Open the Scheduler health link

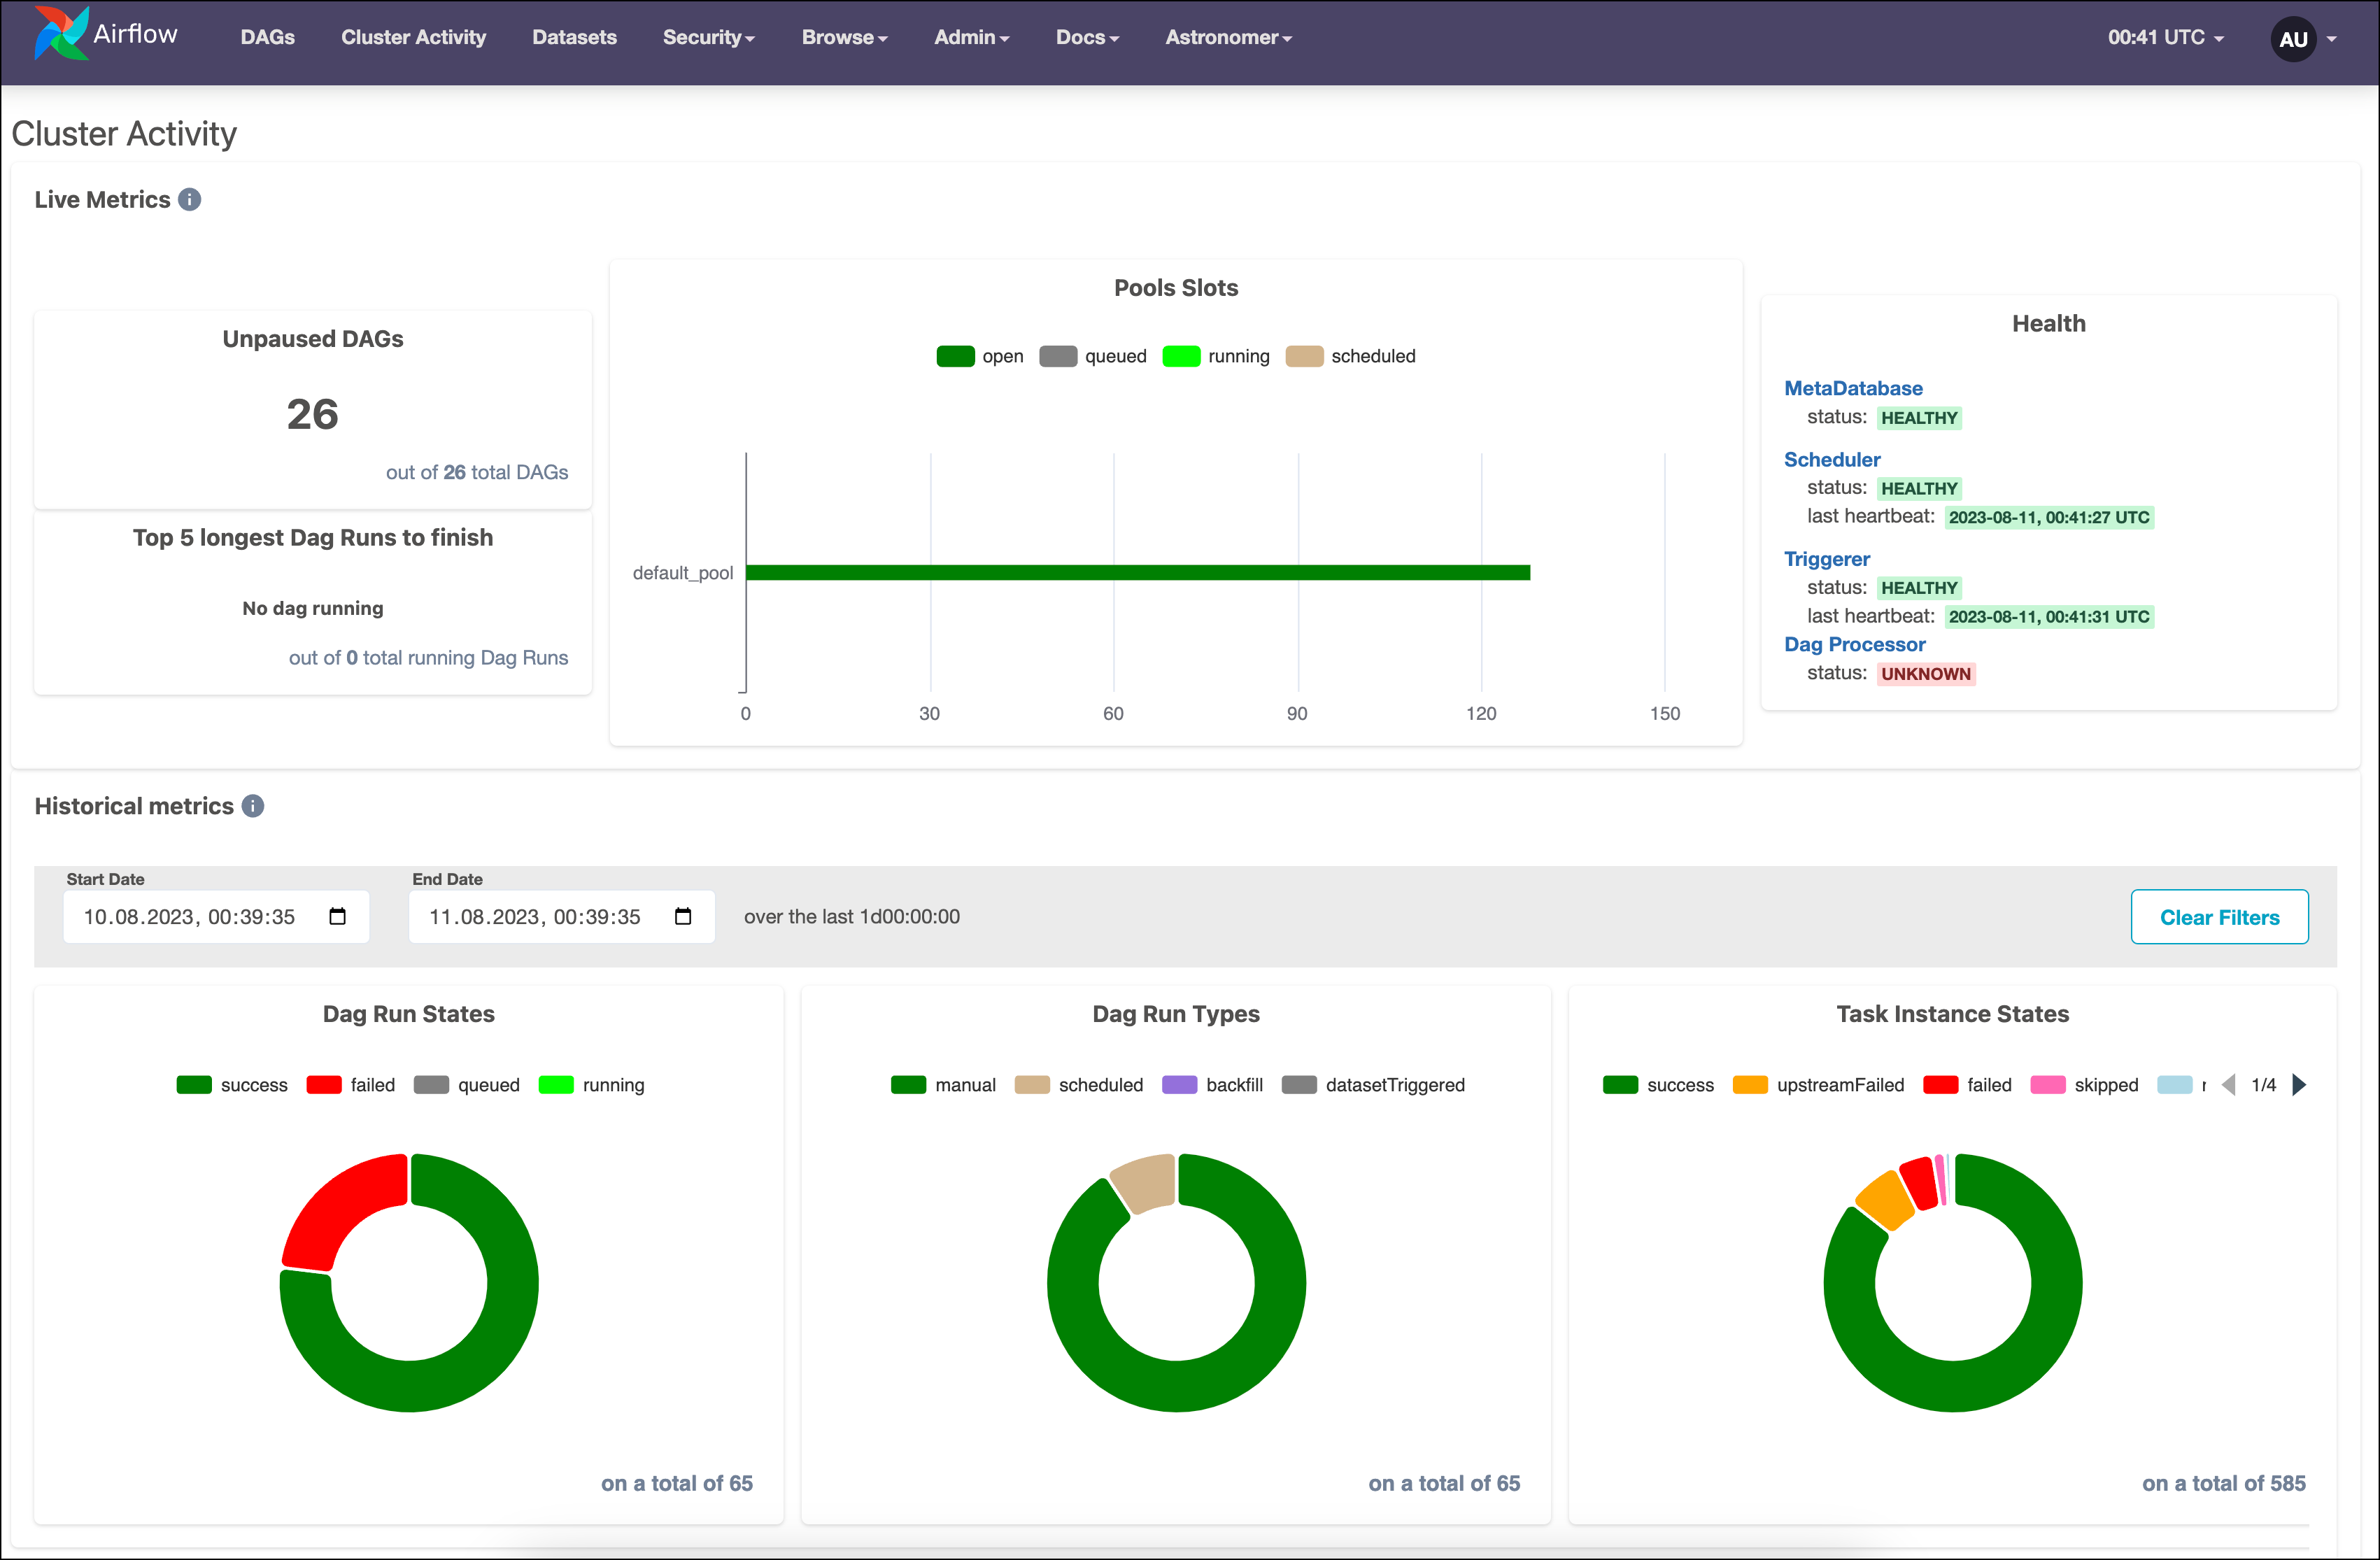click(1832, 459)
